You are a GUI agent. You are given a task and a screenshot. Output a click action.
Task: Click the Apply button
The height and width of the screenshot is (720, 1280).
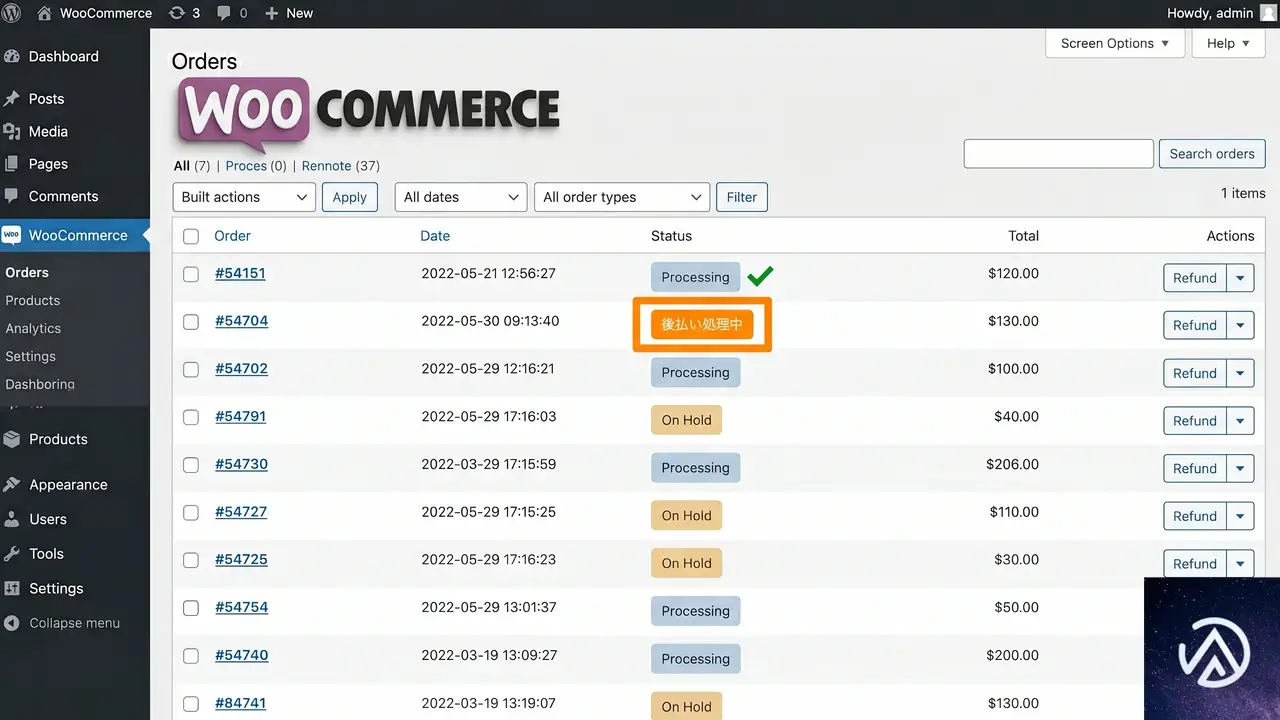pos(350,197)
